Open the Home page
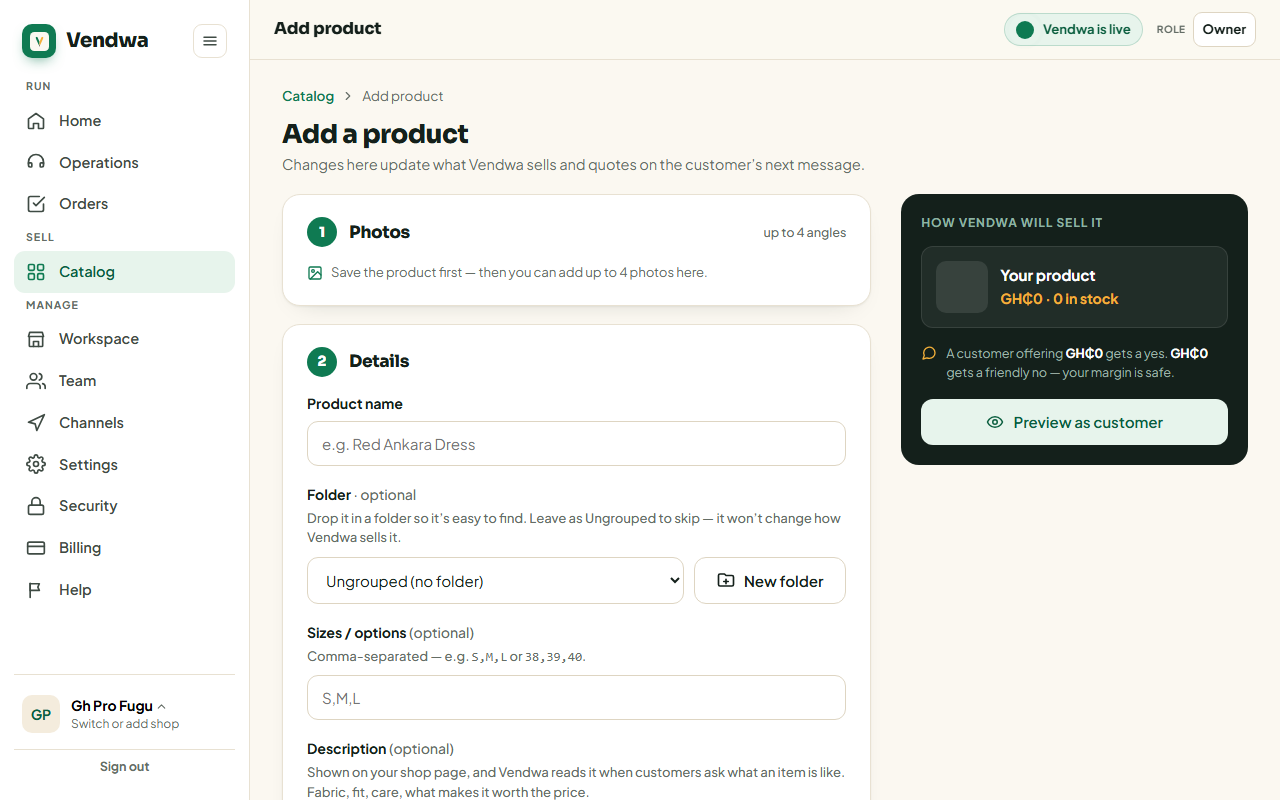The width and height of the screenshot is (1280, 800). (124, 121)
